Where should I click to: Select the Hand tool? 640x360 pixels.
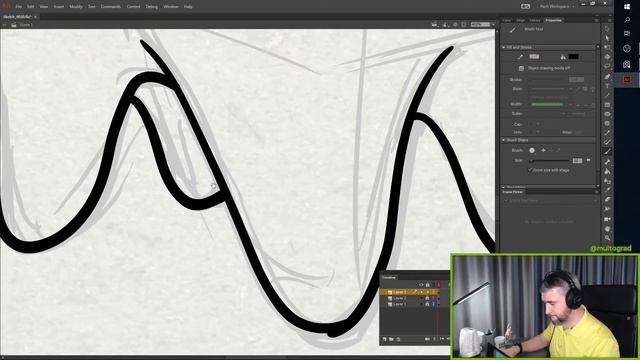(x=607, y=229)
